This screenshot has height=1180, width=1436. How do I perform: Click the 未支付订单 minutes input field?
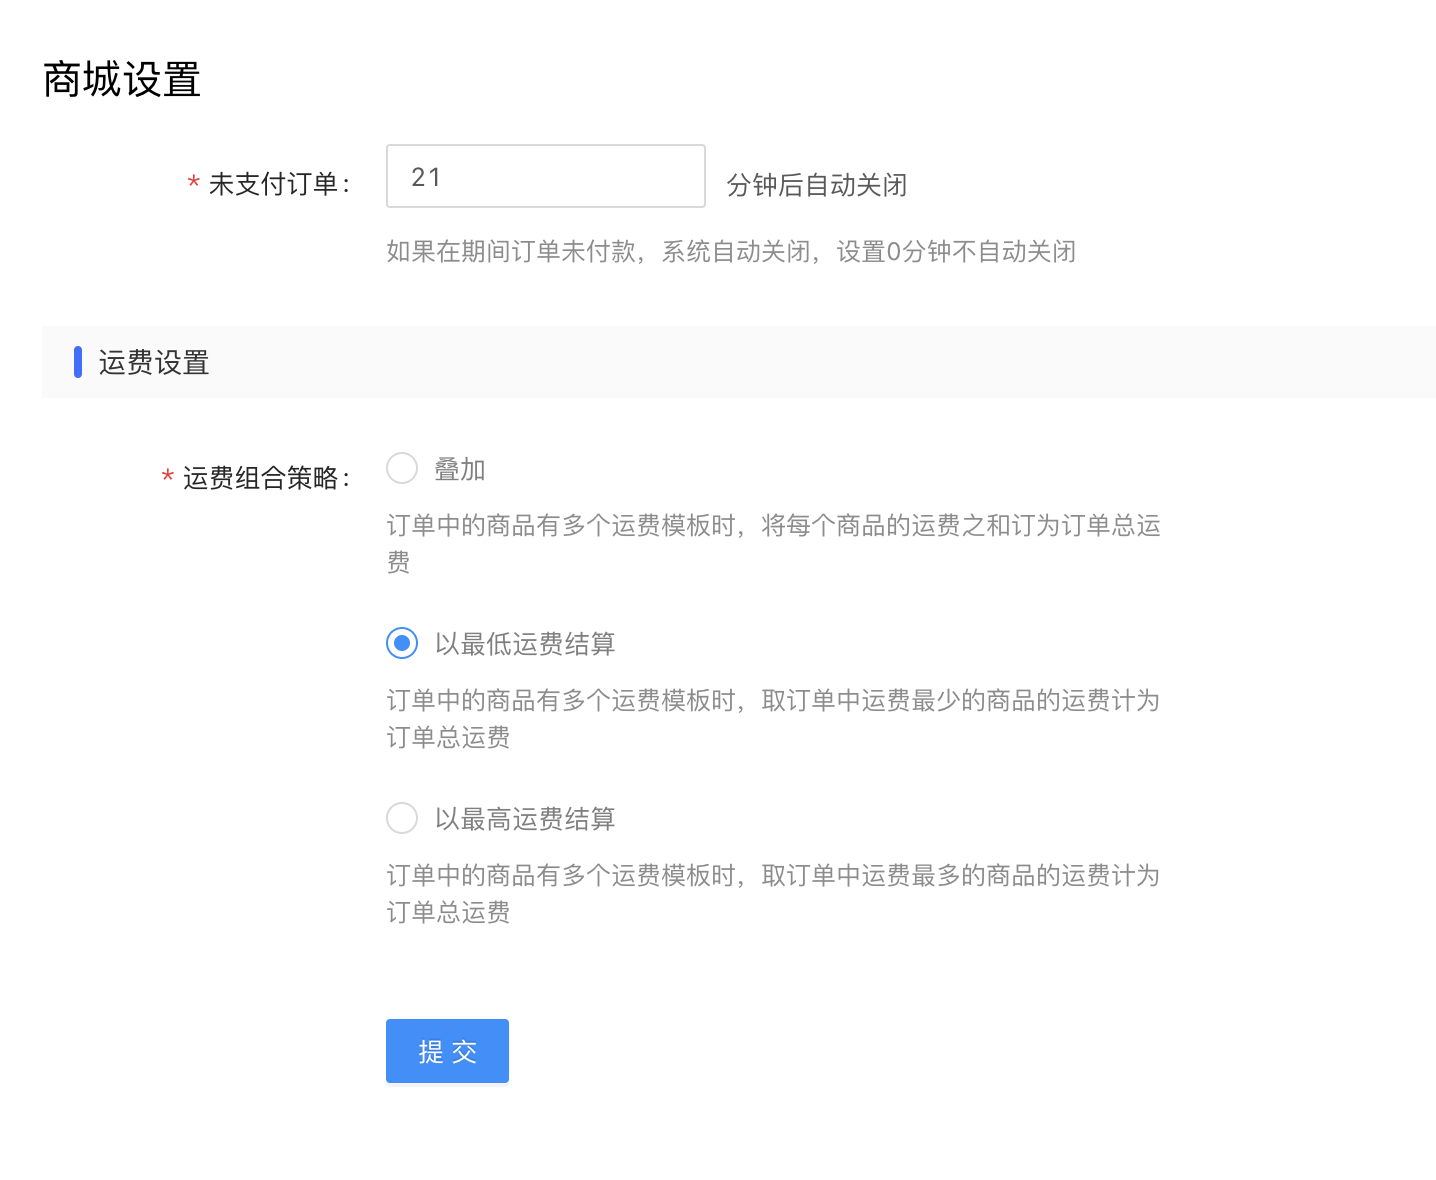point(545,176)
